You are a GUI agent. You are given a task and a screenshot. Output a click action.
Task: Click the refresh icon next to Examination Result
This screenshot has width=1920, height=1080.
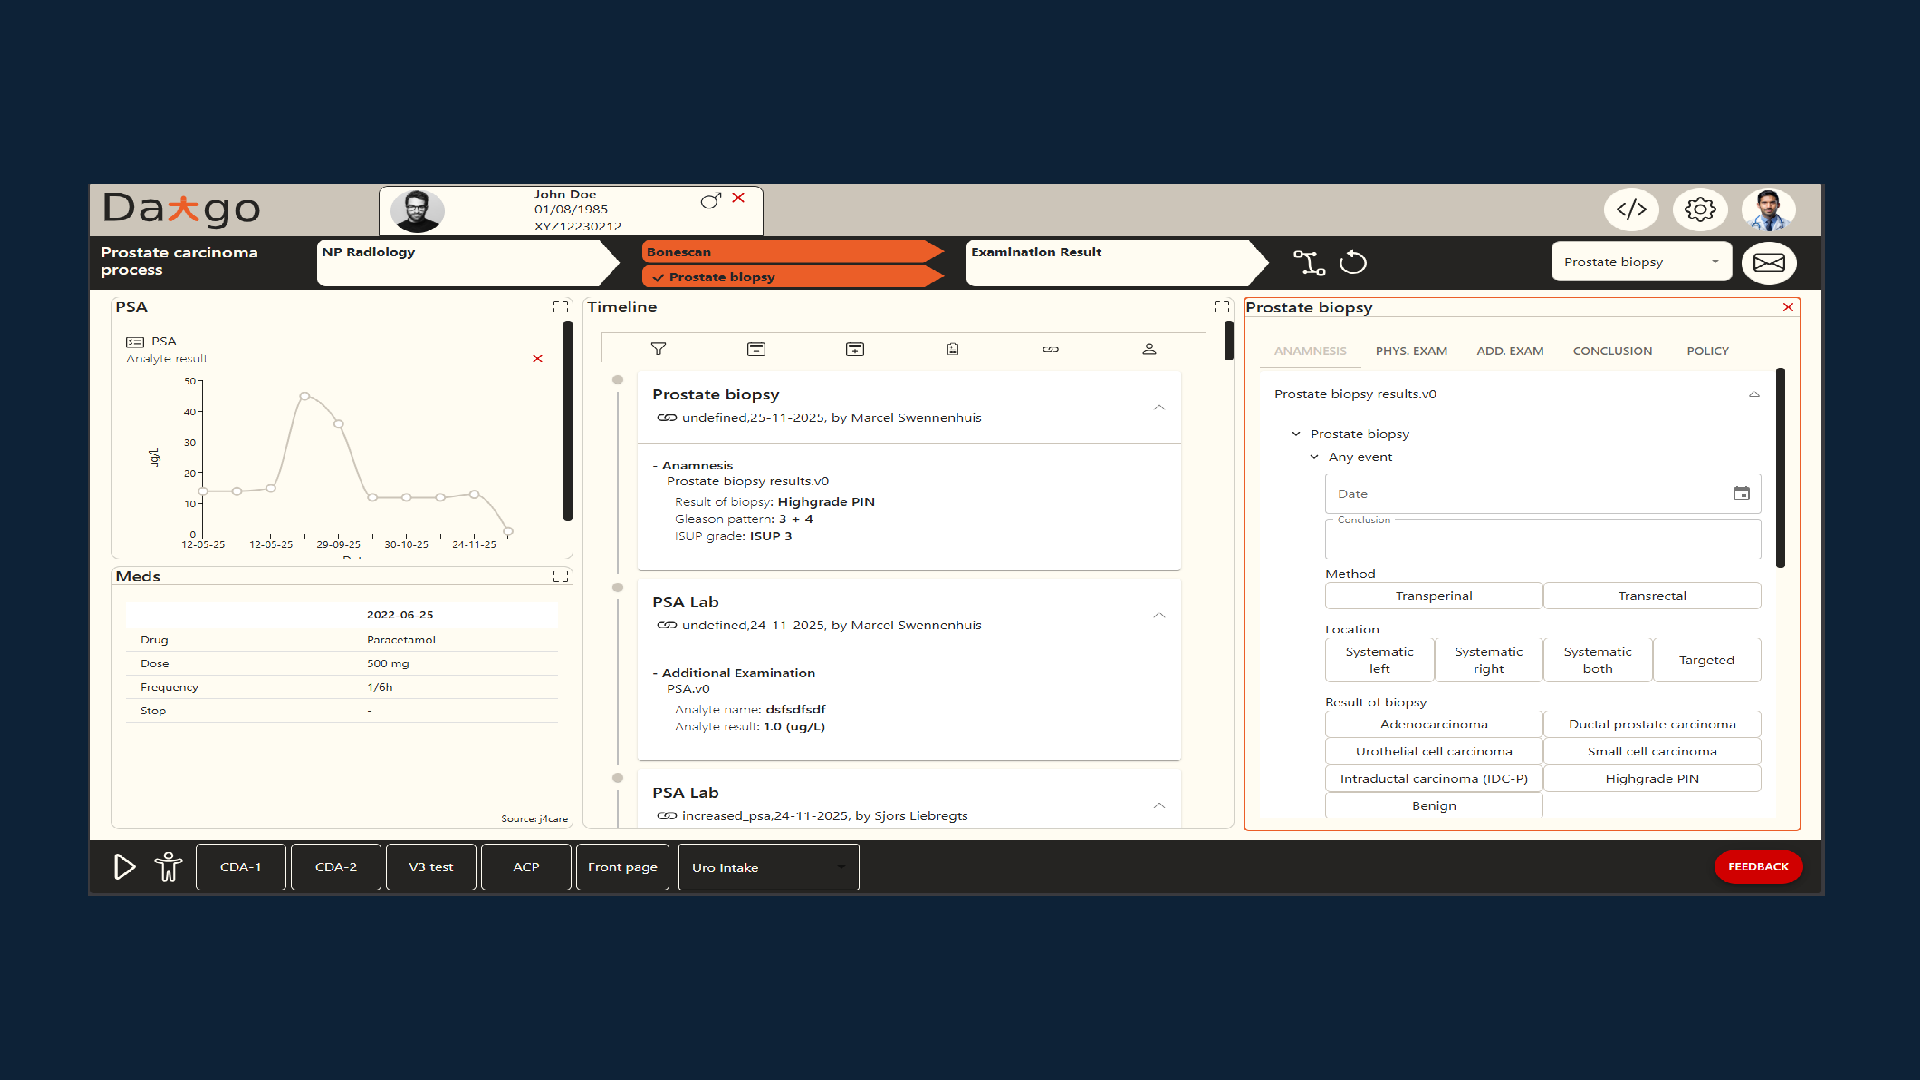click(1353, 262)
